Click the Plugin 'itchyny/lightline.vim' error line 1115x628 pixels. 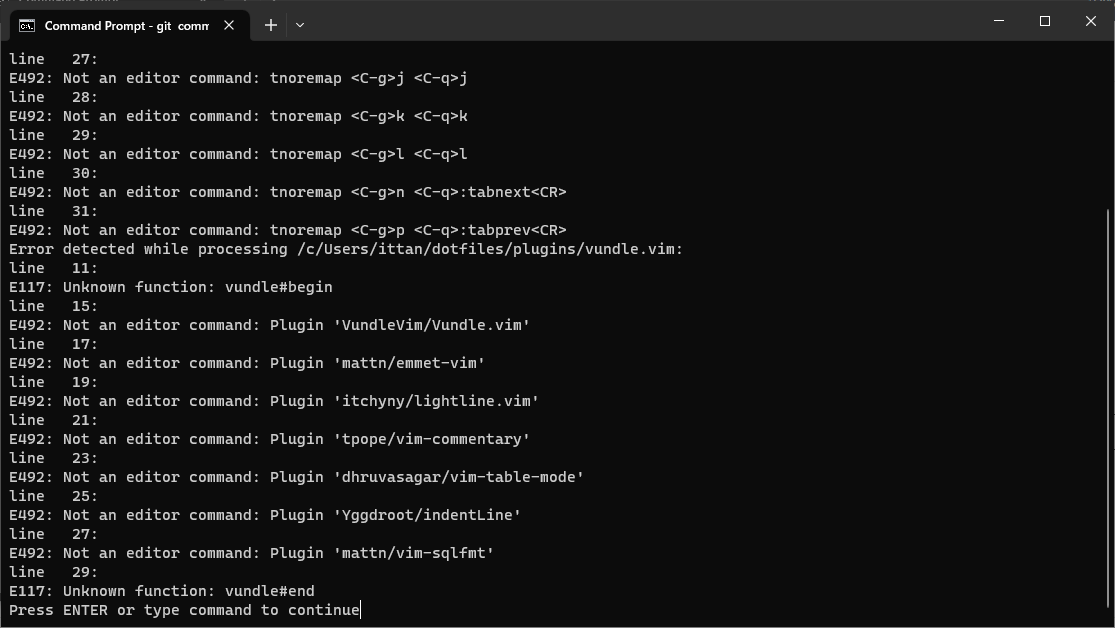pos(274,401)
